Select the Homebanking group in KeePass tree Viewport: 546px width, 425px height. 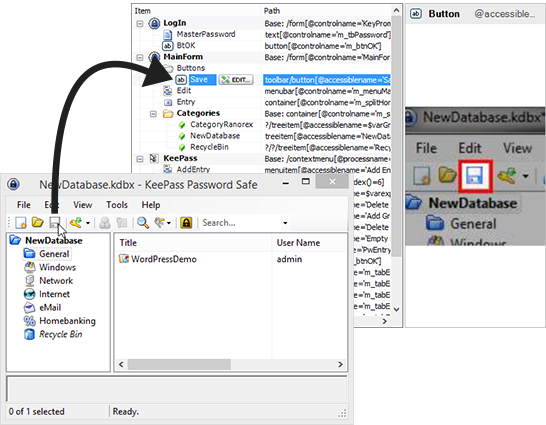click(x=67, y=321)
